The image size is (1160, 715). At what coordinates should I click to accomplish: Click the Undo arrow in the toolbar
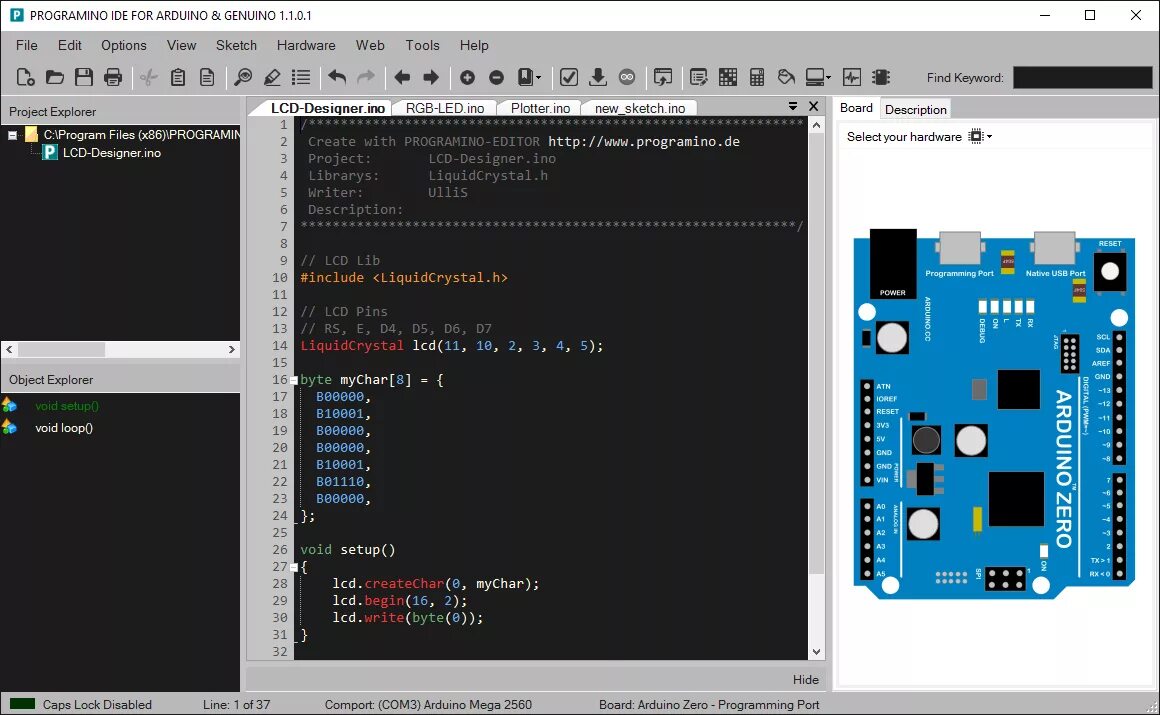coord(337,77)
